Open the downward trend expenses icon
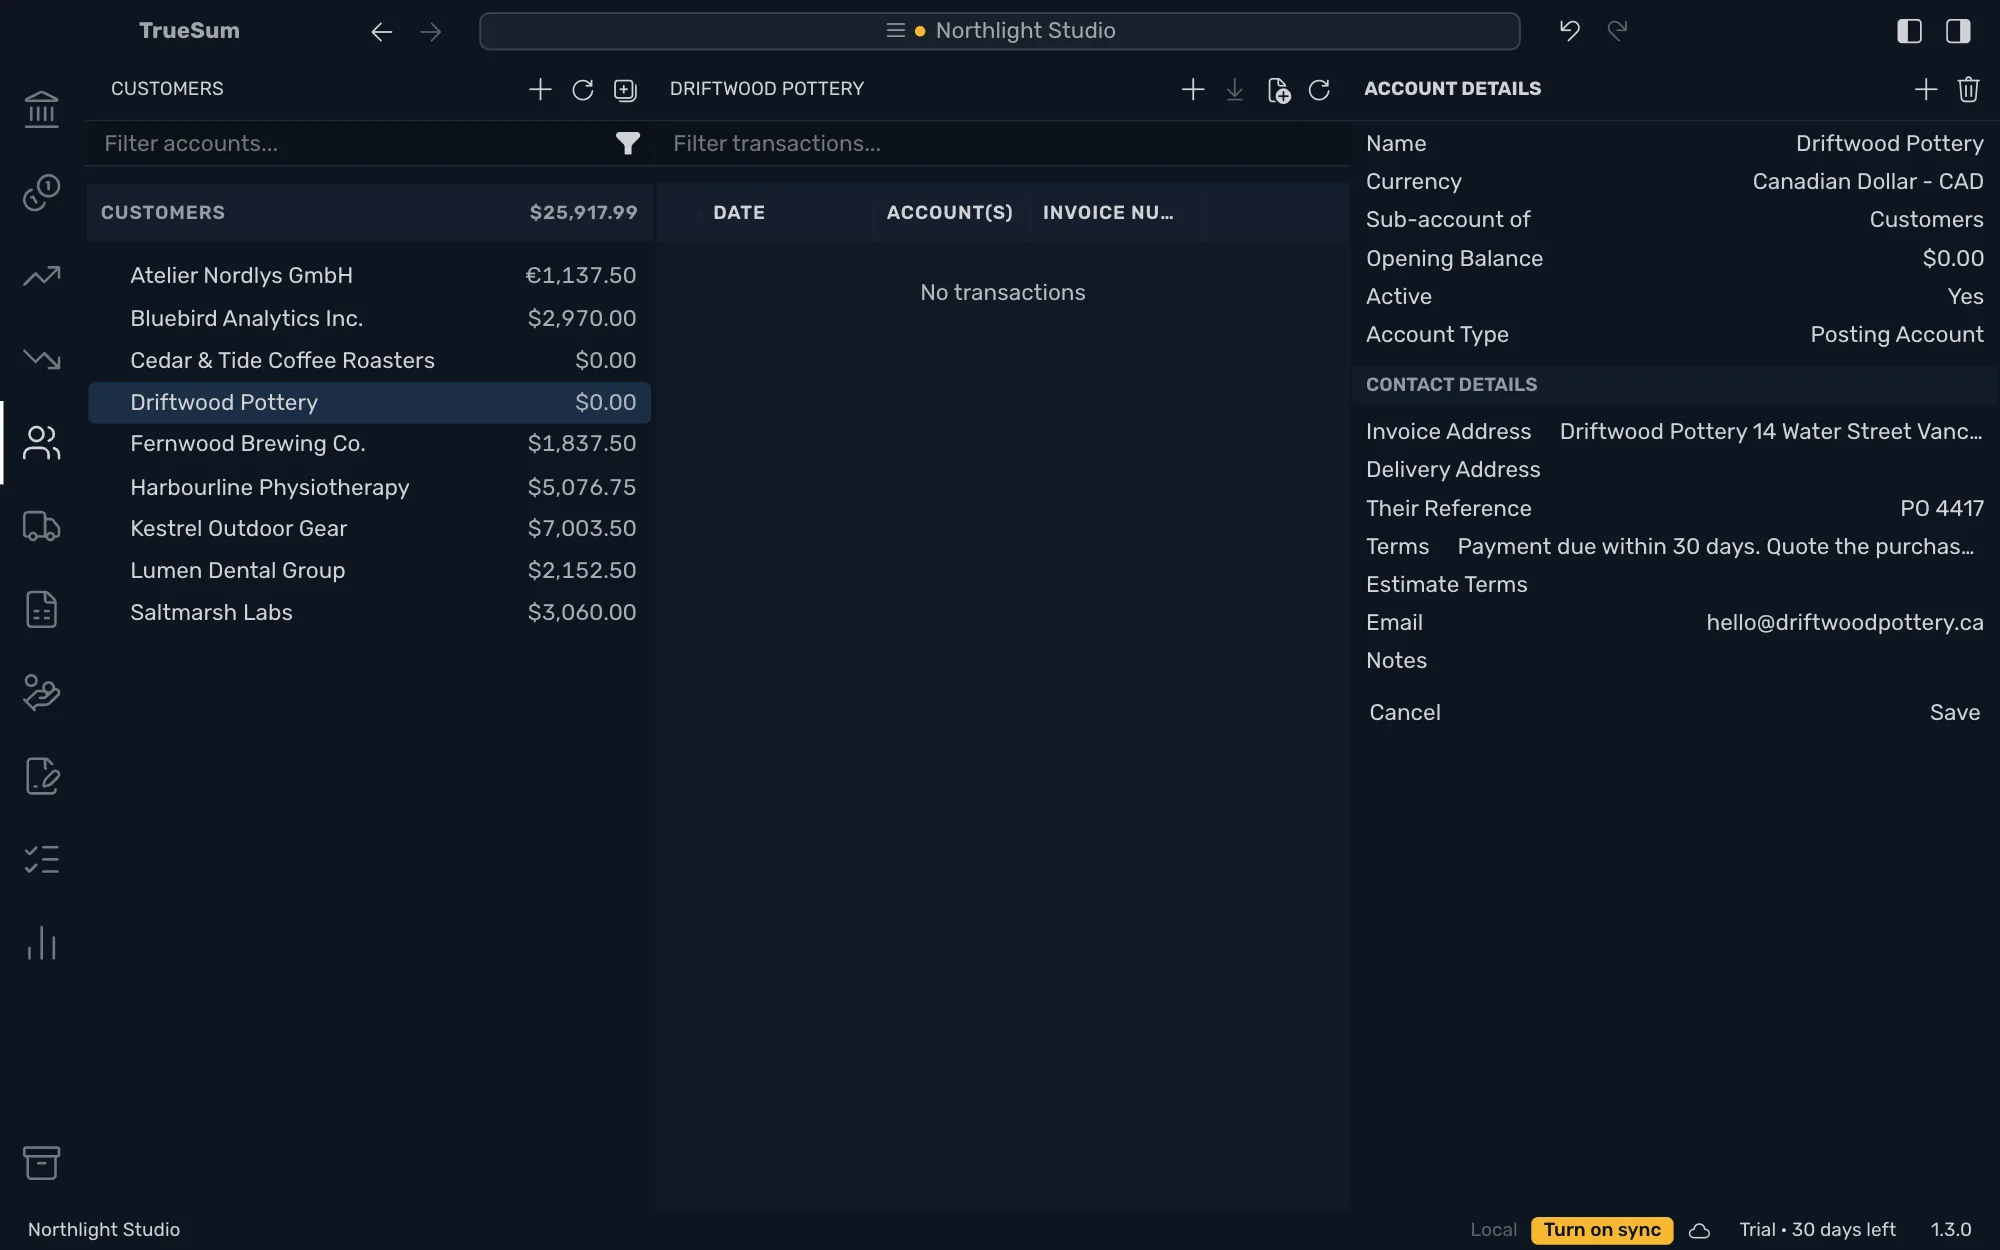 [41, 359]
